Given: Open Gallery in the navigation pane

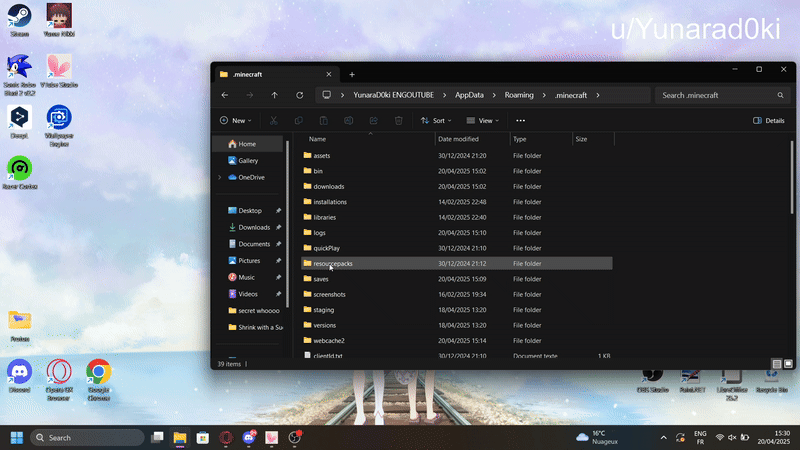Looking at the screenshot, I should [247, 160].
